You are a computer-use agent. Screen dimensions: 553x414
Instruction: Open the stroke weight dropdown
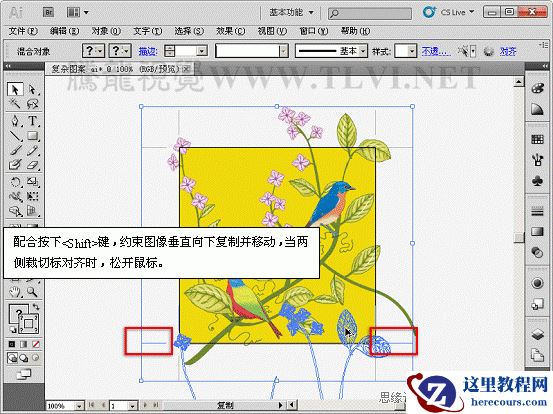(x=202, y=51)
